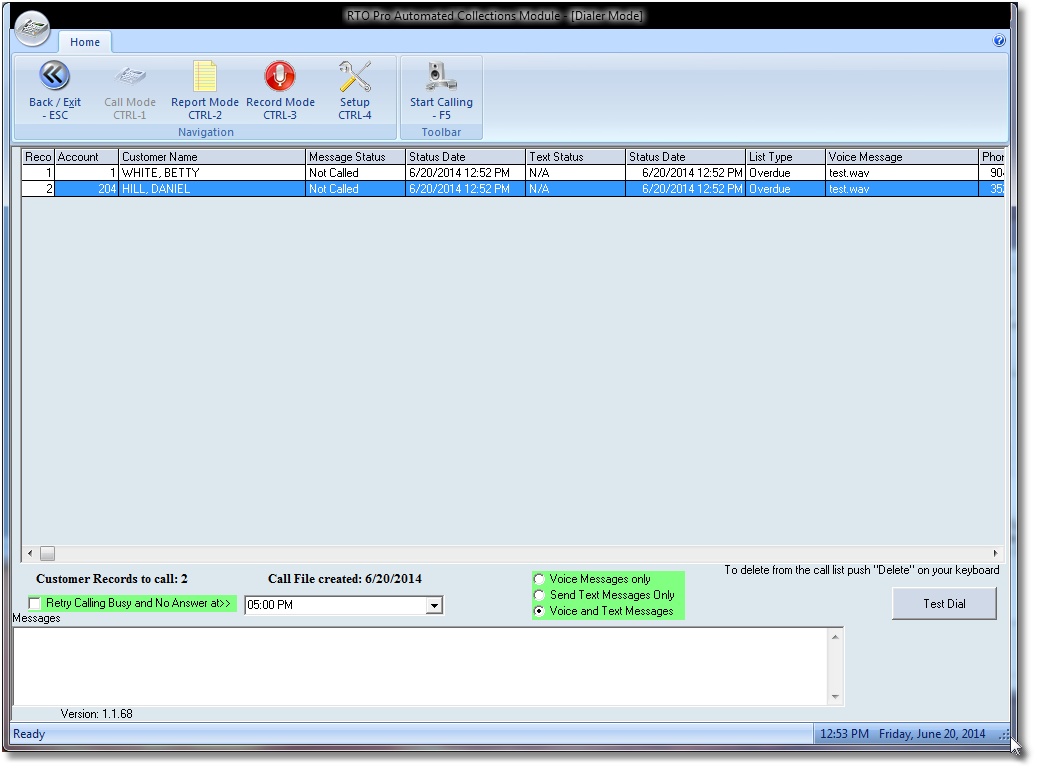Select Voice Messages only option
This screenshot has height=769, width=1040.
click(x=540, y=579)
